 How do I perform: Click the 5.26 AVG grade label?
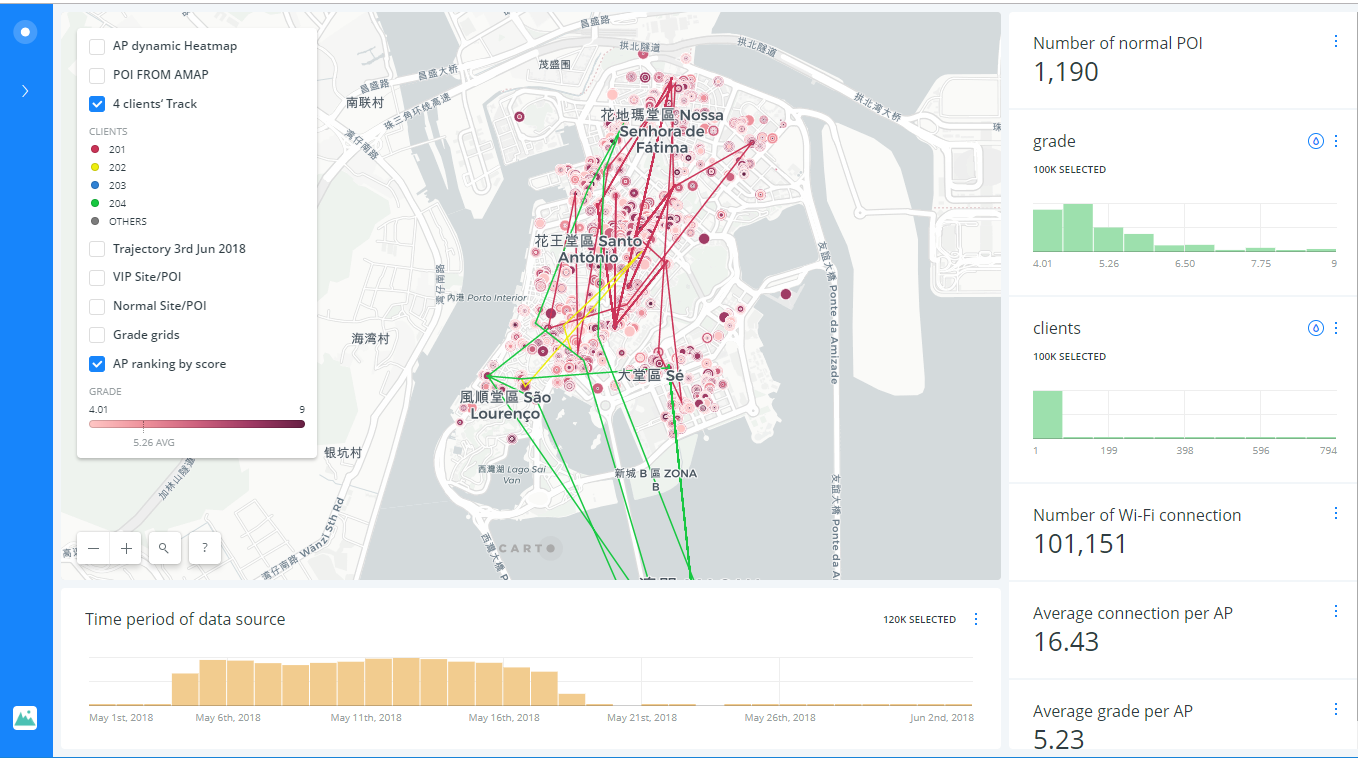coord(154,442)
